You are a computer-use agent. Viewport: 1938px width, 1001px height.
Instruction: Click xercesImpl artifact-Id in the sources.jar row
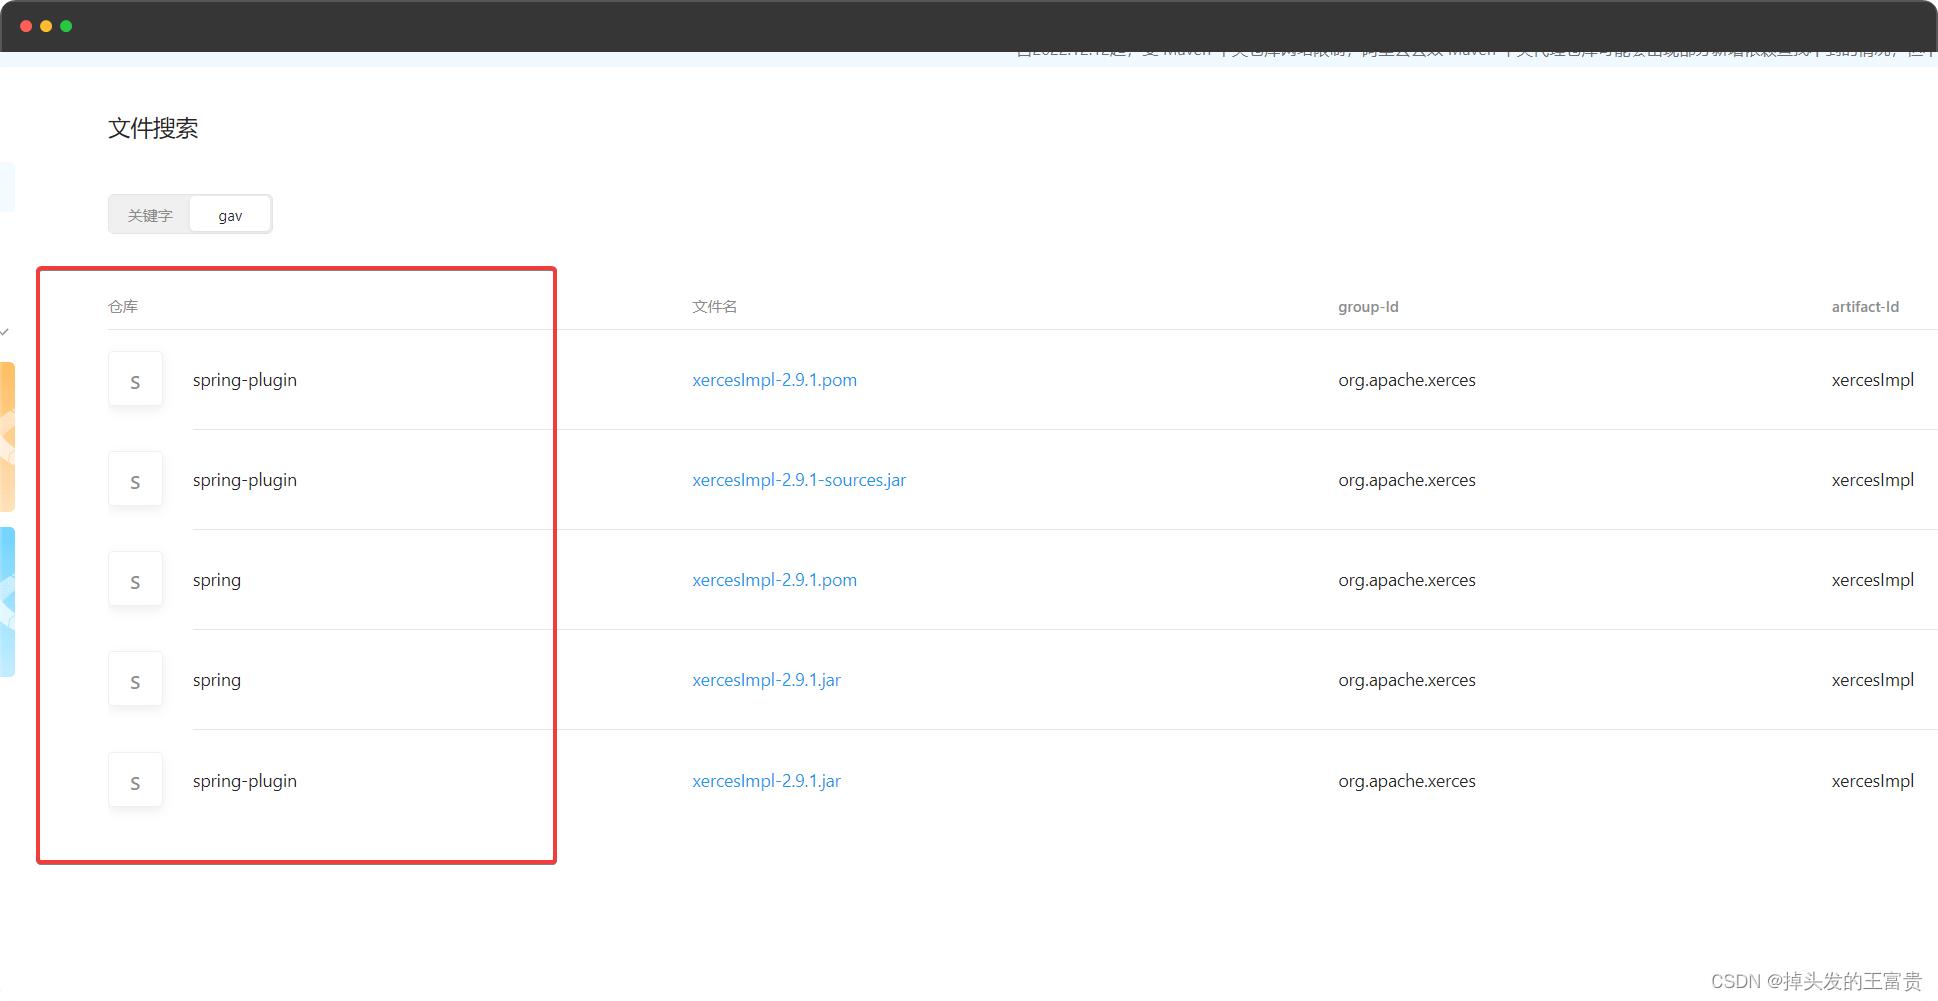1873,480
